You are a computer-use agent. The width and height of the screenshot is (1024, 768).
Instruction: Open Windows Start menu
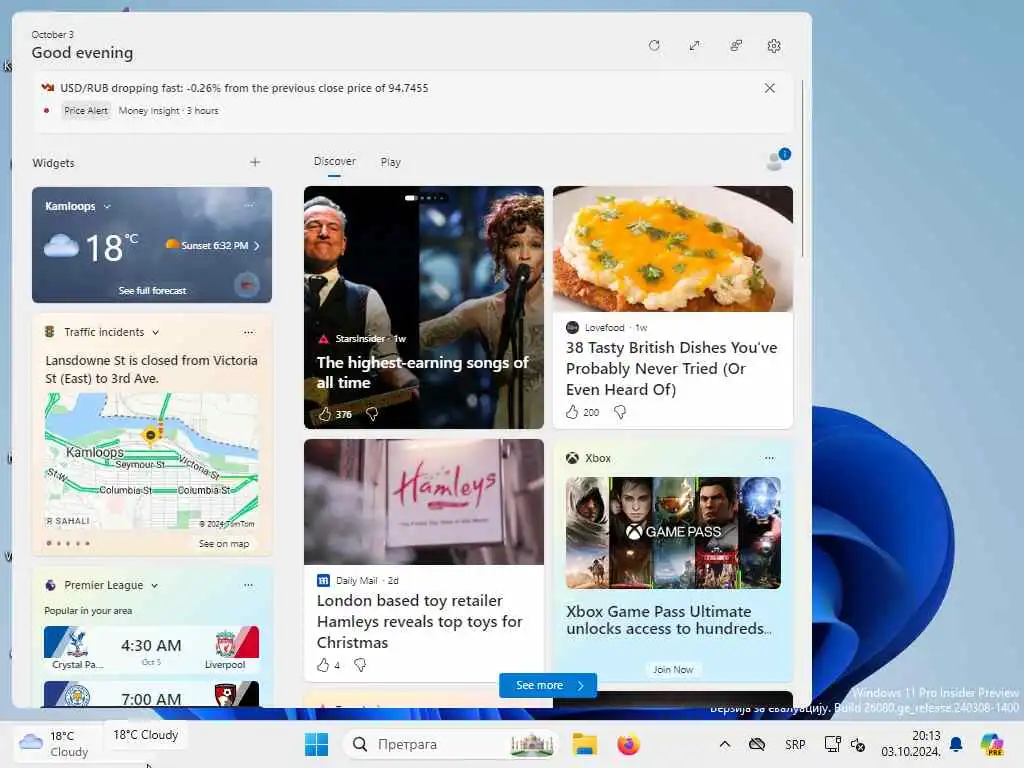(317, 744)
